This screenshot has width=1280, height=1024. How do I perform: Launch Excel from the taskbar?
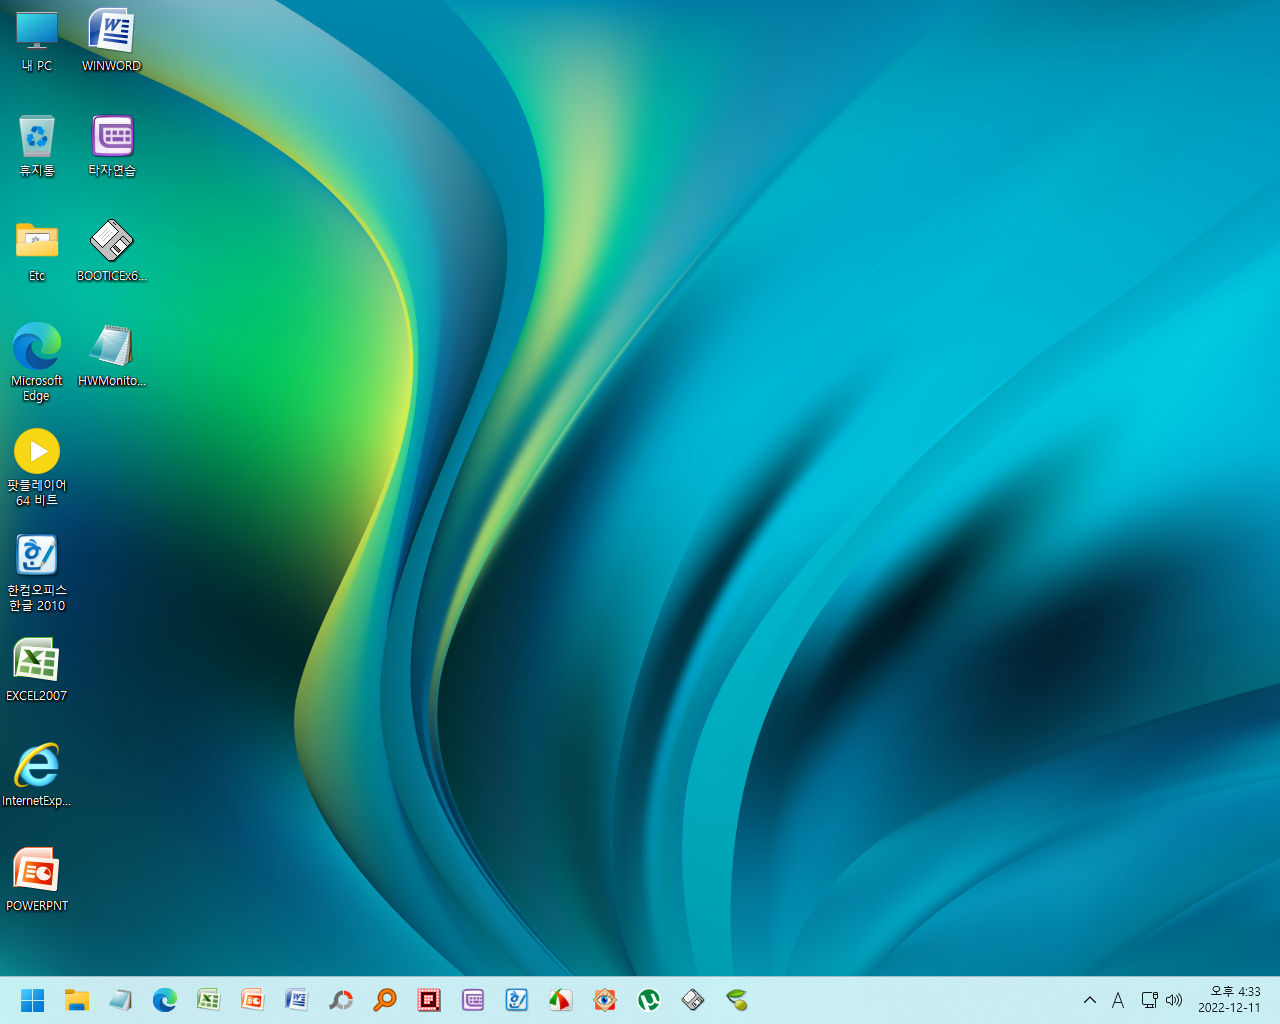click(x=209, y=1000)
